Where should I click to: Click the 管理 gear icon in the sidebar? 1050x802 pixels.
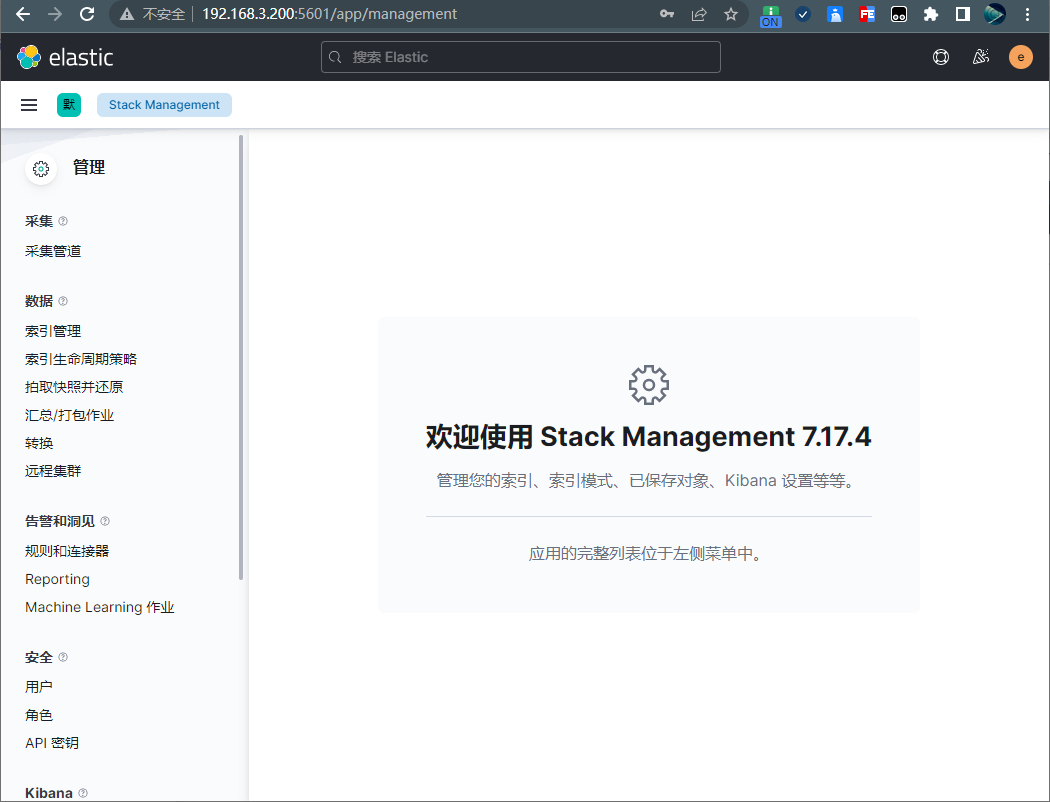(40, 168)
